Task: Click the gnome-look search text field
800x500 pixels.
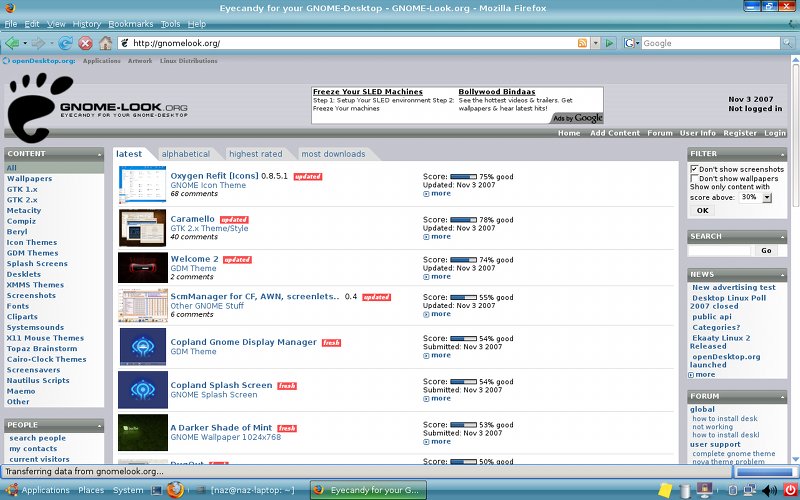Action: pos(719,251)
